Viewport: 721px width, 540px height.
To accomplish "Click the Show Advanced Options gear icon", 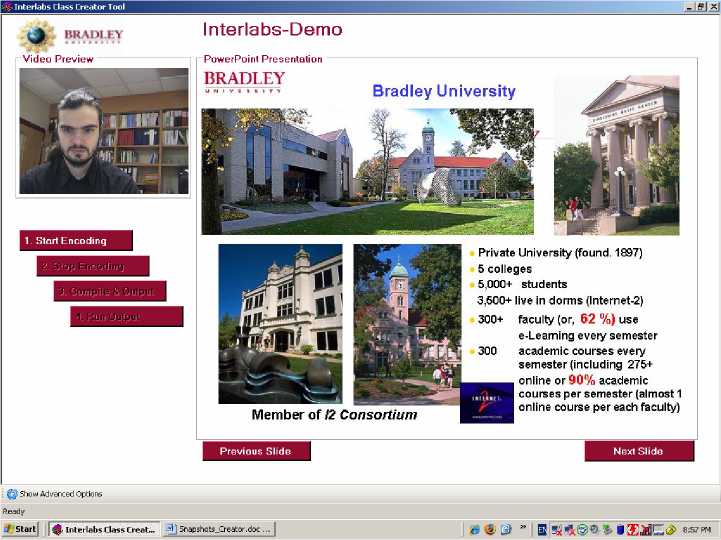I will coord(12,494).
